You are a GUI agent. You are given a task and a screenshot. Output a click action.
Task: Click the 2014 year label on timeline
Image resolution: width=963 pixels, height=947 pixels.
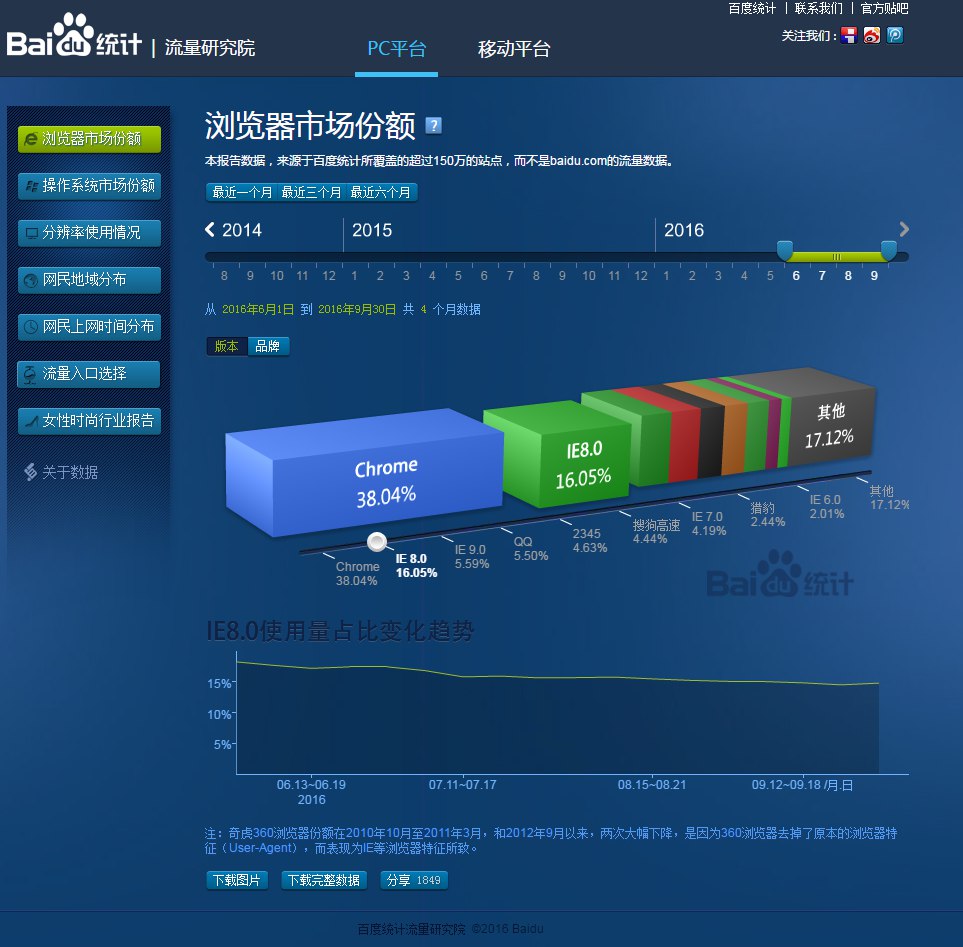coord(241,230)
